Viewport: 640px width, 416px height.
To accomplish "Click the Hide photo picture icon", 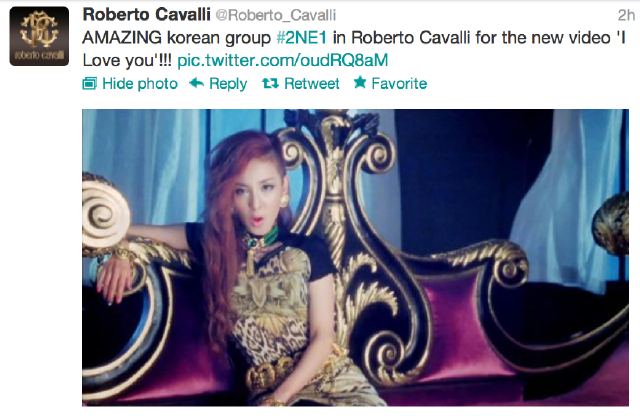I will [x=89, y=84].
